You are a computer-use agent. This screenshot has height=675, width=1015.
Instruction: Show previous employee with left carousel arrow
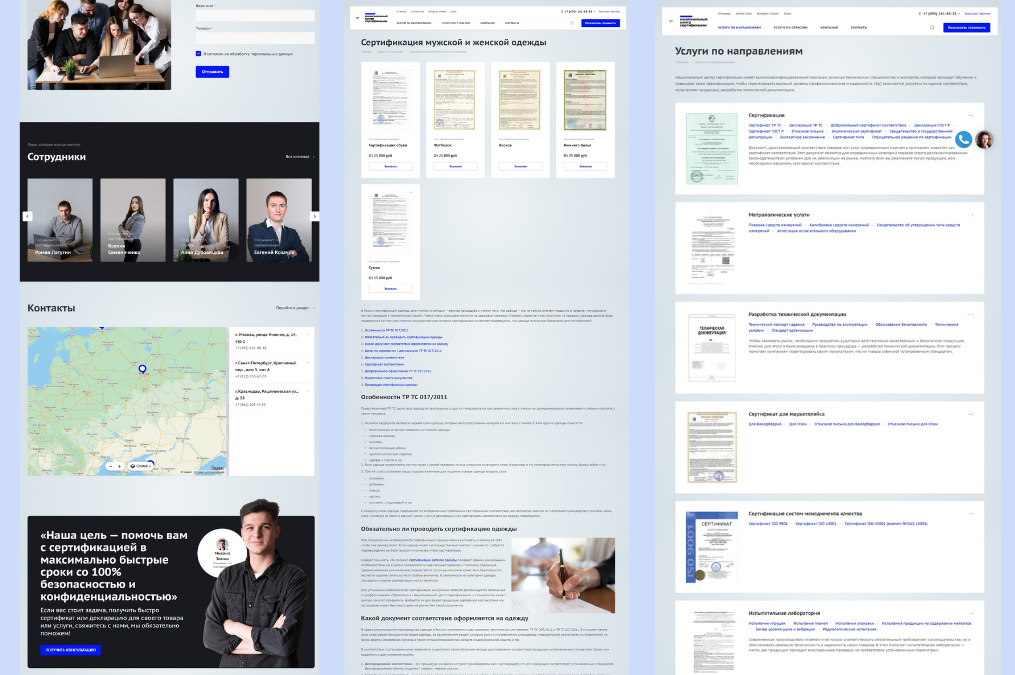pyautogui.click(x=27, y=216)
